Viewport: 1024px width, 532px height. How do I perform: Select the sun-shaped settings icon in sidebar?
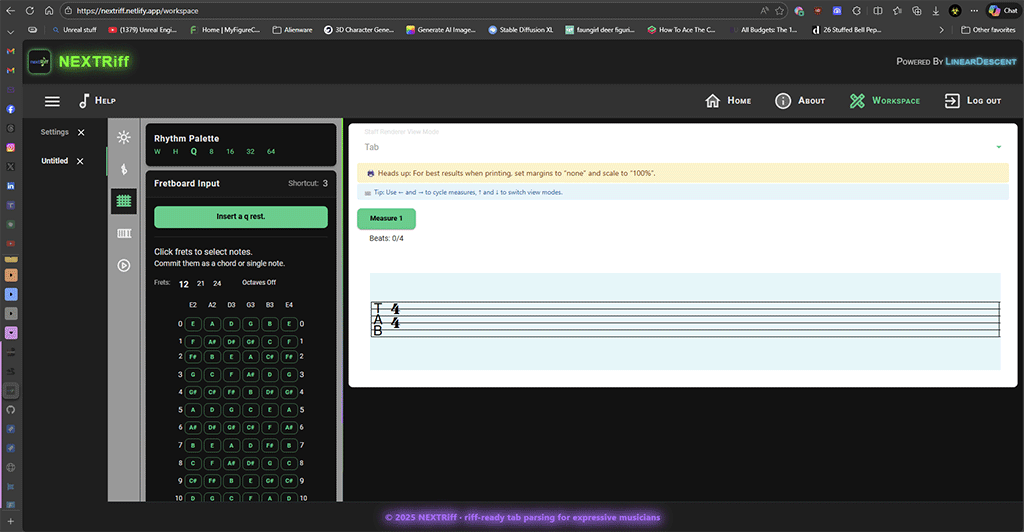(124, 137)
